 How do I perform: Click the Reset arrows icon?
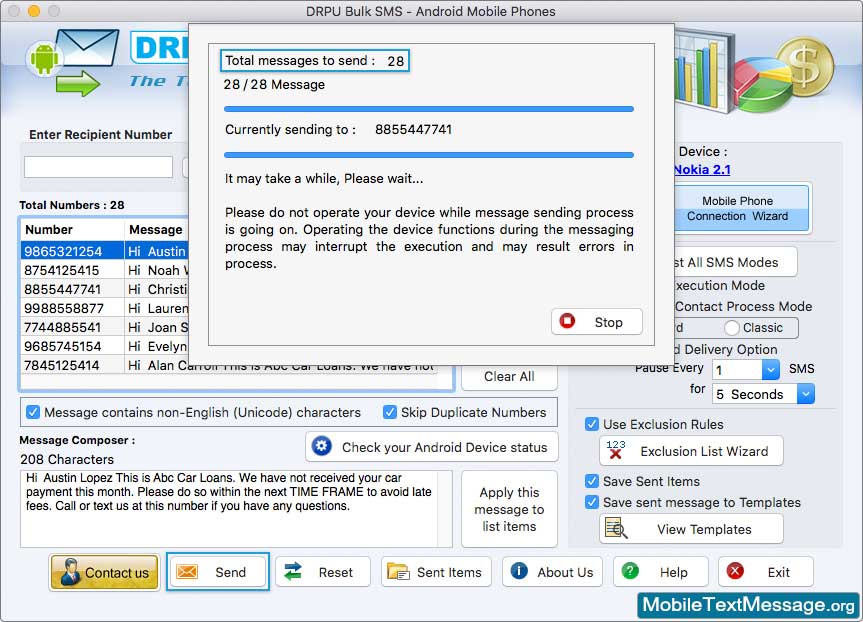[293, 572]
